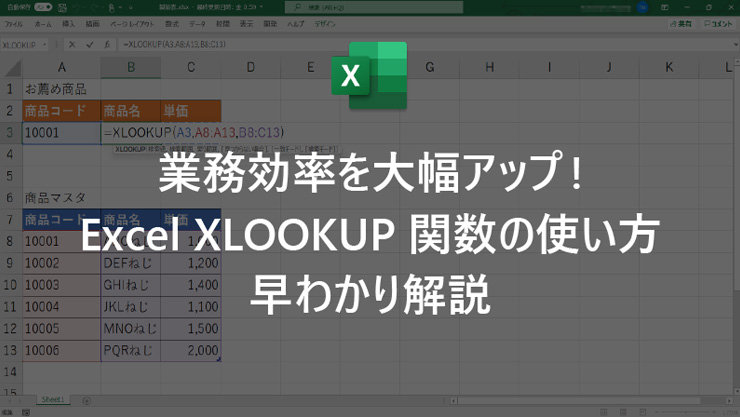The width and height of the screenshot is (740, 417).
Task: Open the user account avatar
Action: (642, 7)
